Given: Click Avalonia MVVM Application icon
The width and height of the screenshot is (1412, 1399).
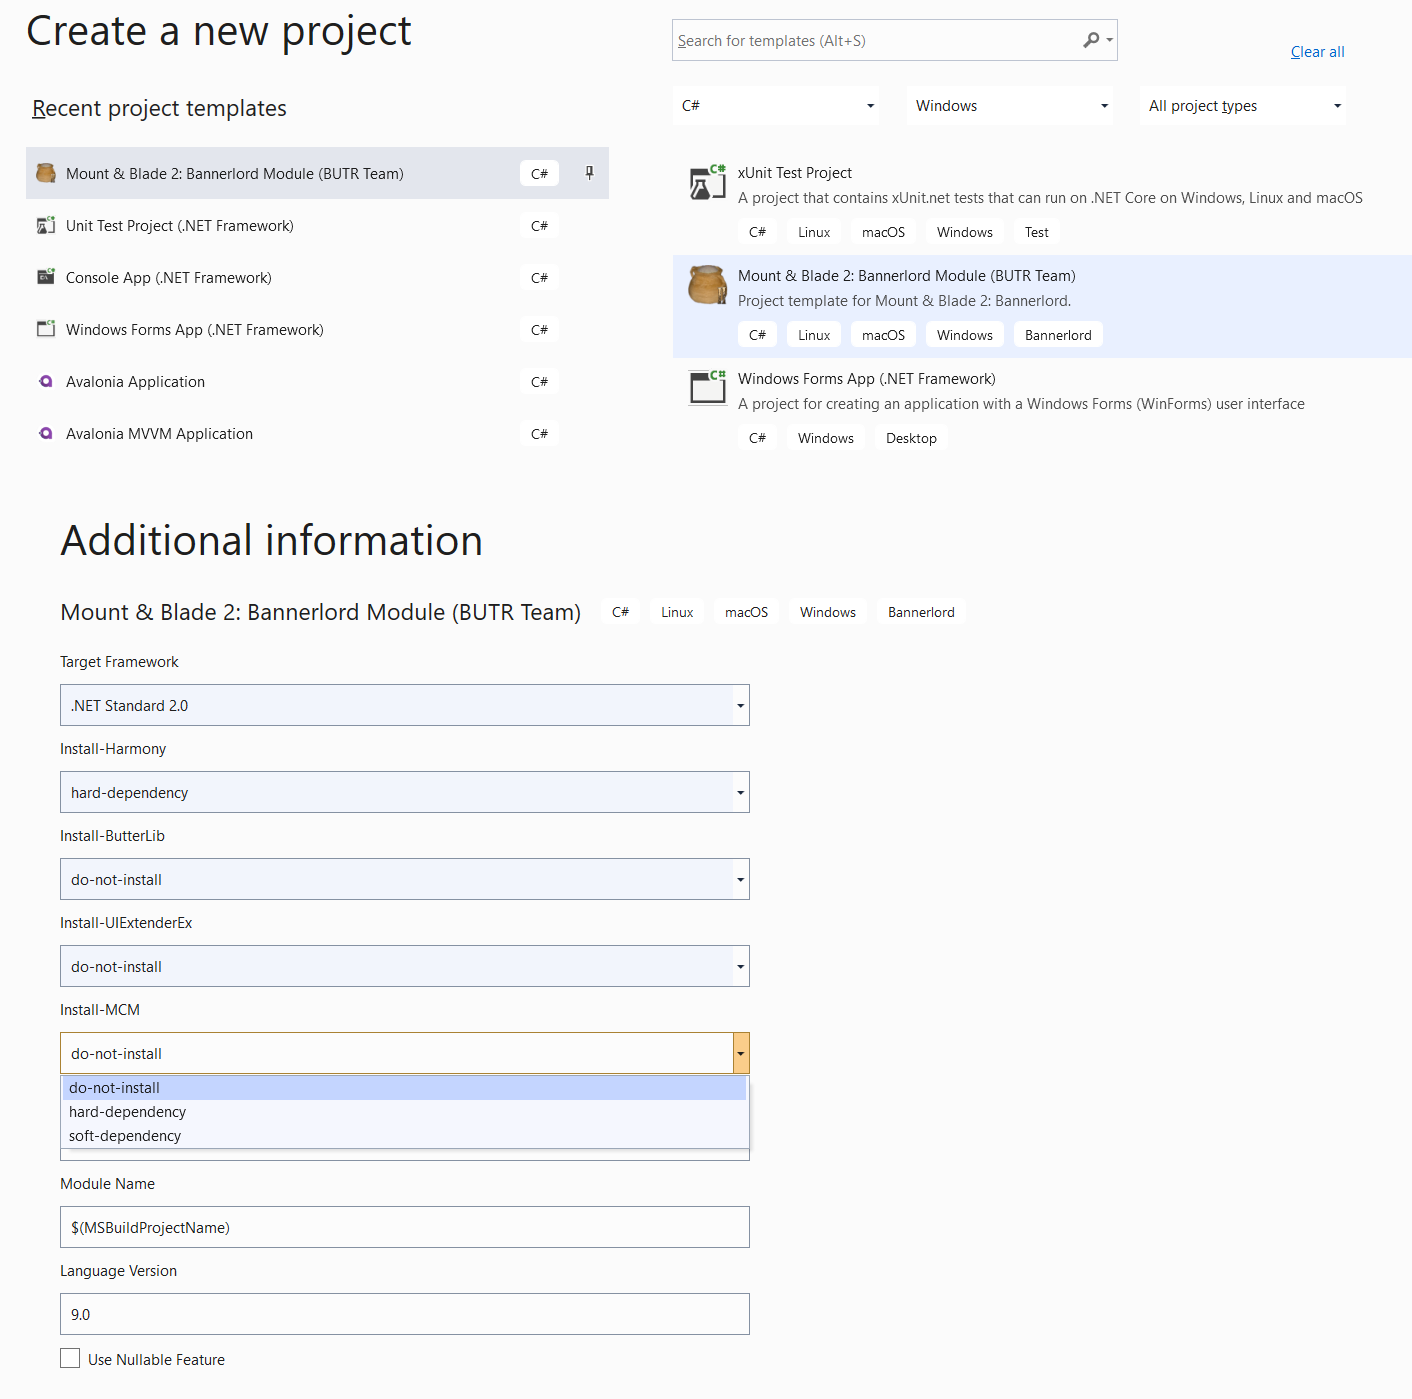Looking at the screenshot, I should [x=46, y=433].
